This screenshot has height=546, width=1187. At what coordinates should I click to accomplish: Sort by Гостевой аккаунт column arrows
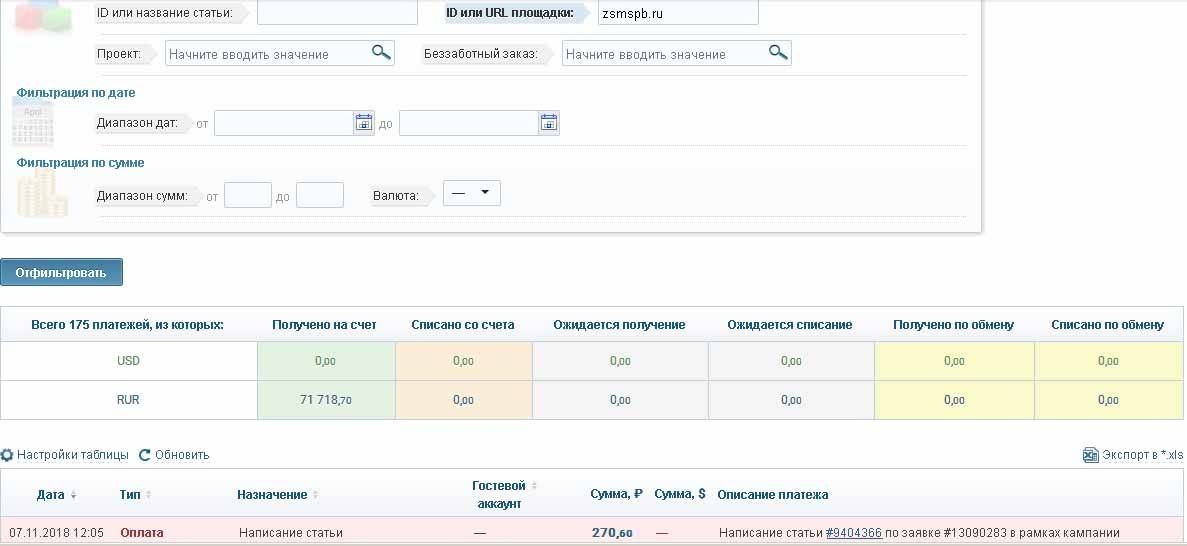pyautogui.click(x=534, y=486)
